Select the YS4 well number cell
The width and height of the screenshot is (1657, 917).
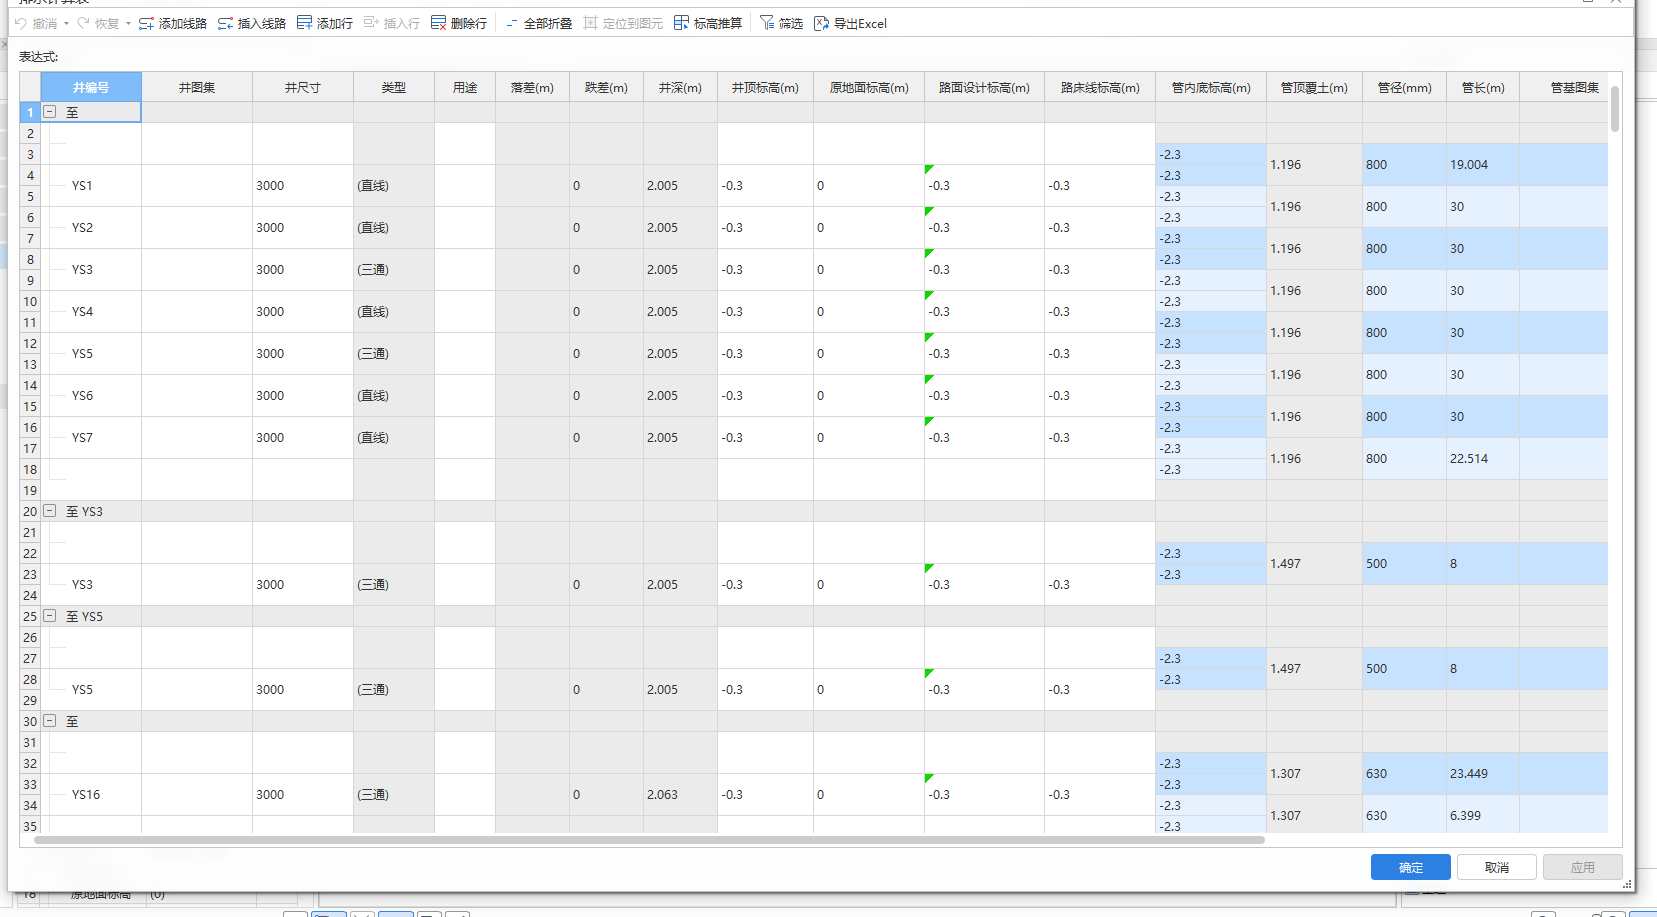[x=91, y=312]
